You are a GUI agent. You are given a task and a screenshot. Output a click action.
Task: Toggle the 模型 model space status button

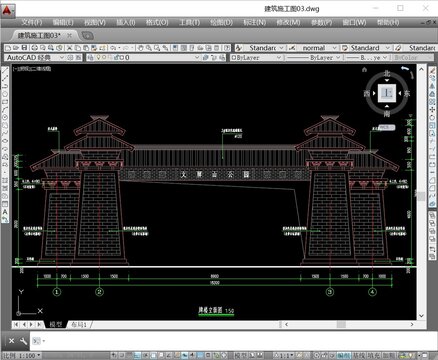[240, 356]
